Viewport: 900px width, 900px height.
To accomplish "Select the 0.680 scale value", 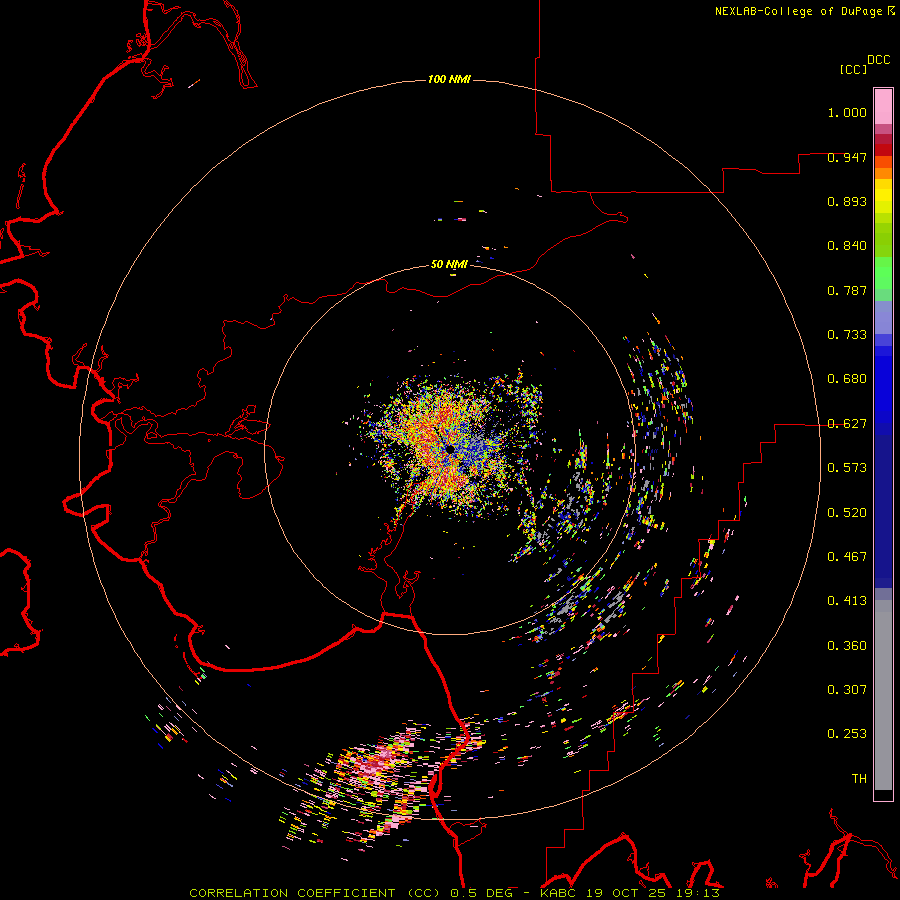I will pos(847,379).
